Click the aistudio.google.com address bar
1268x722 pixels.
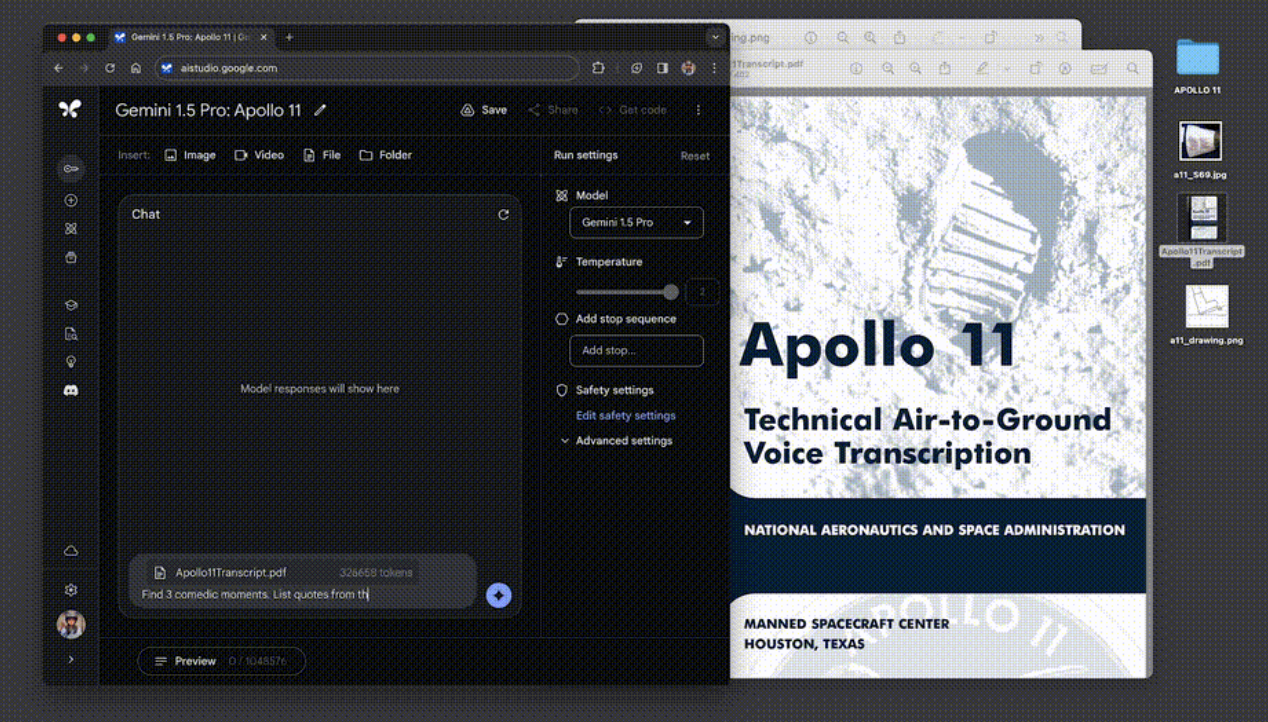tap(367, 68)
